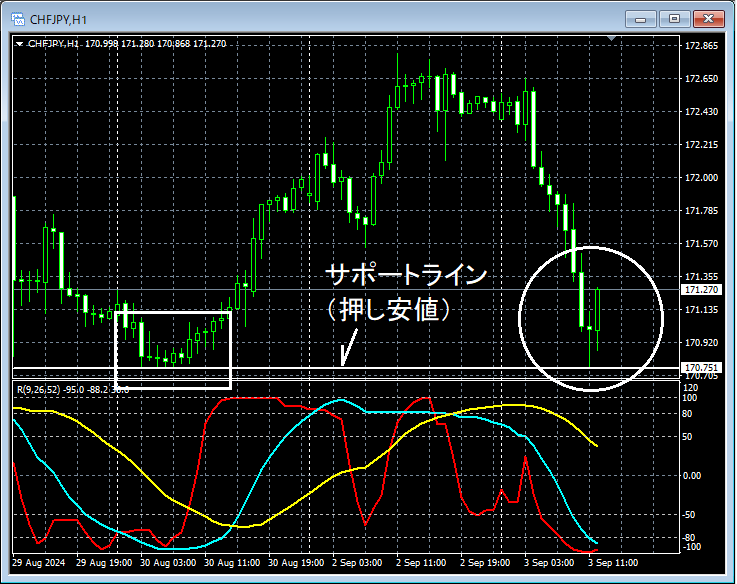This screenshot has height=584, width=737.
Task: Close the CHFJPY,H1 chart window
Action: click(709, 19)
